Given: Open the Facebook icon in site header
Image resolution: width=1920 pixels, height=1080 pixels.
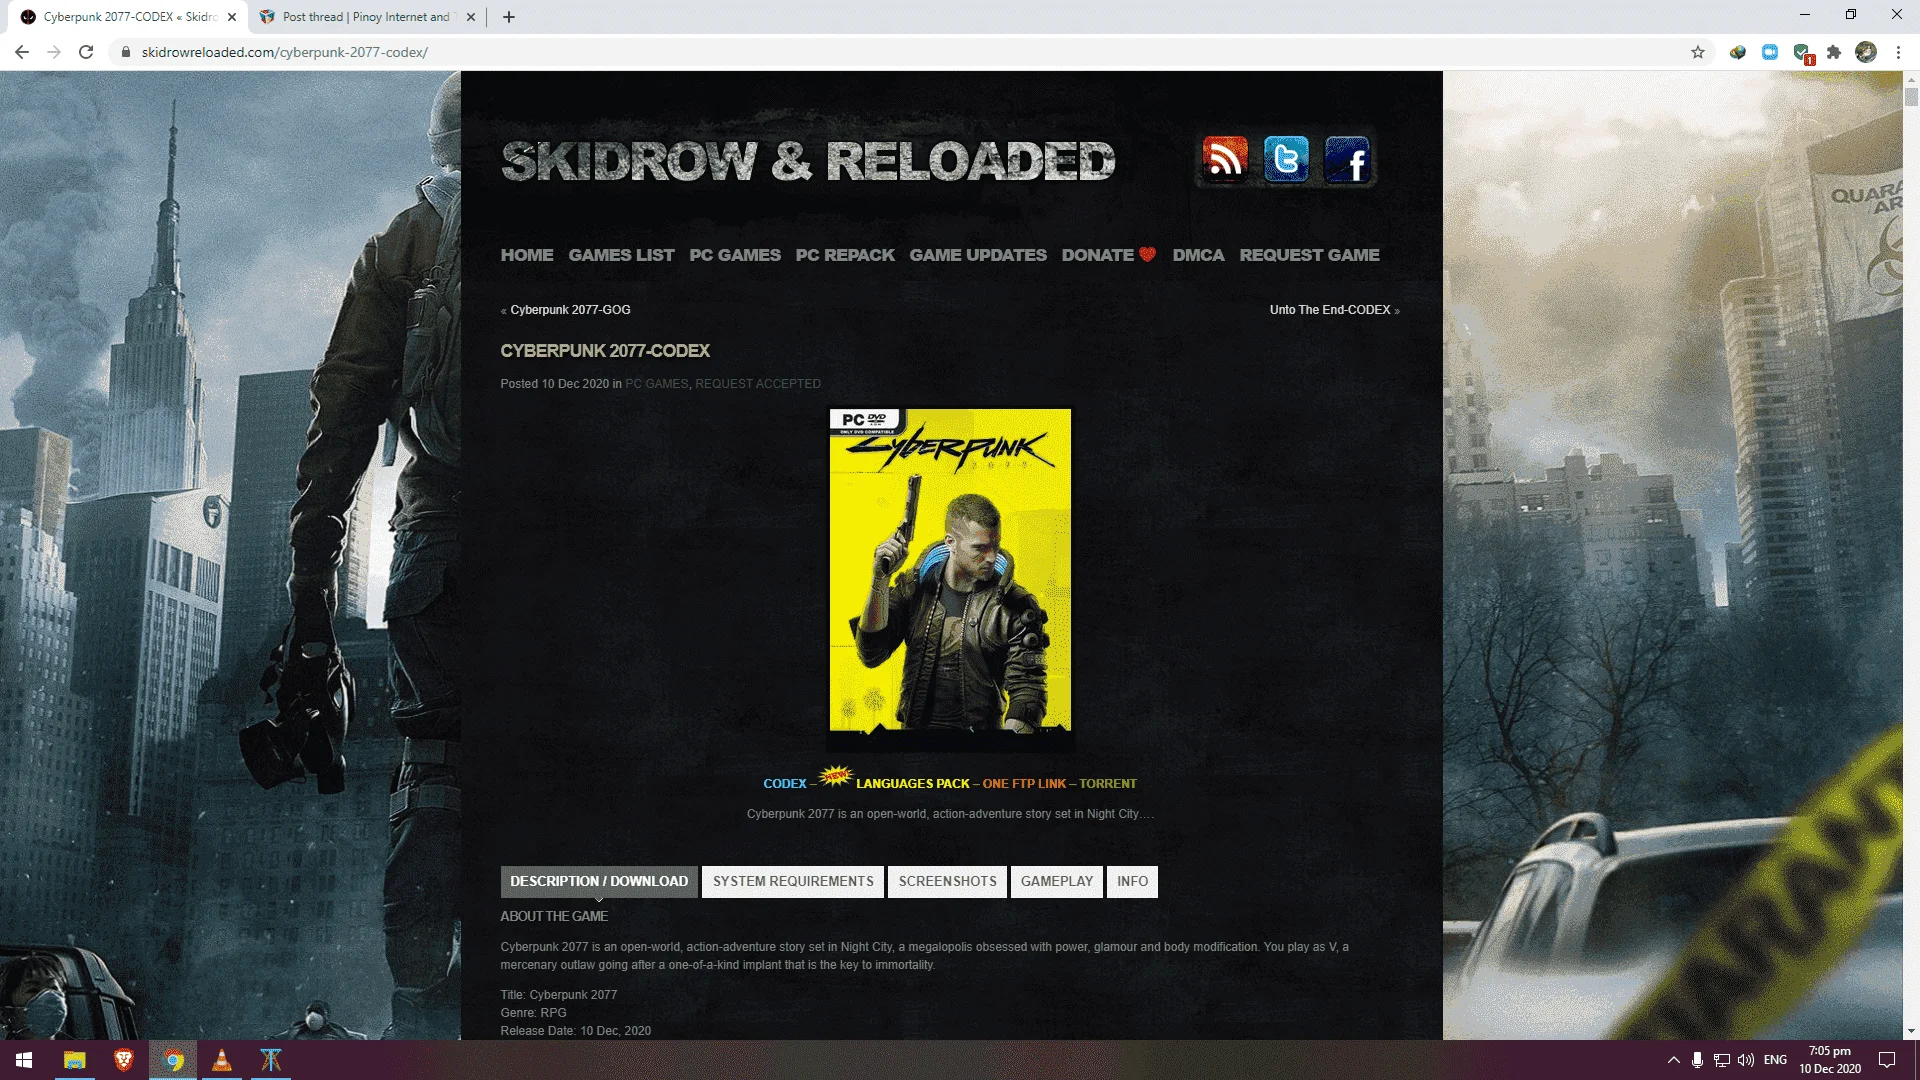Looking at the screenshot, I should point(1347,159).
